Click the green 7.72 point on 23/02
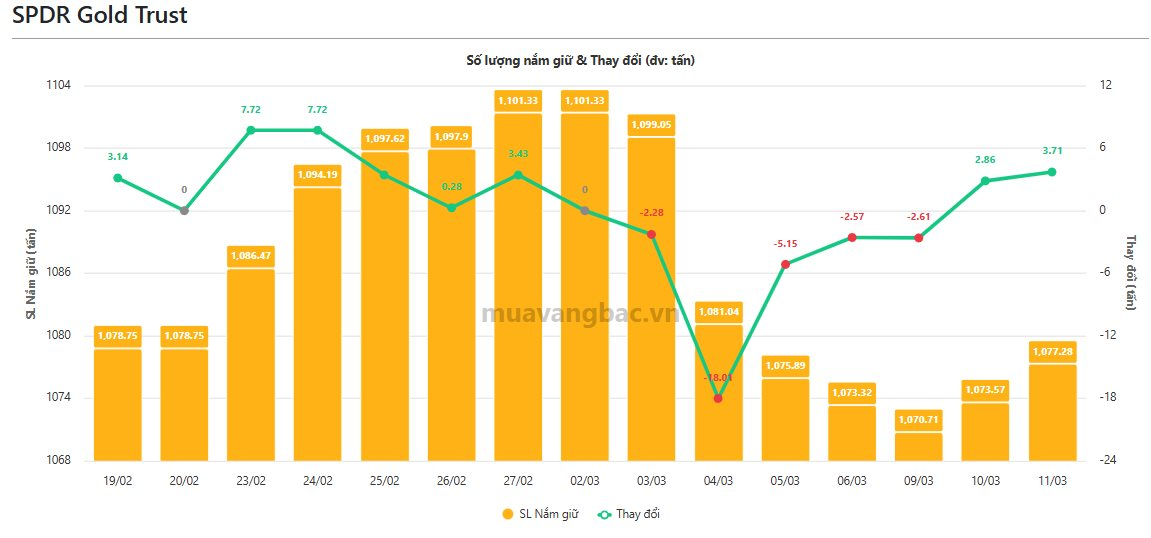This screenshot has width=1151, height=538. point(251,130)
